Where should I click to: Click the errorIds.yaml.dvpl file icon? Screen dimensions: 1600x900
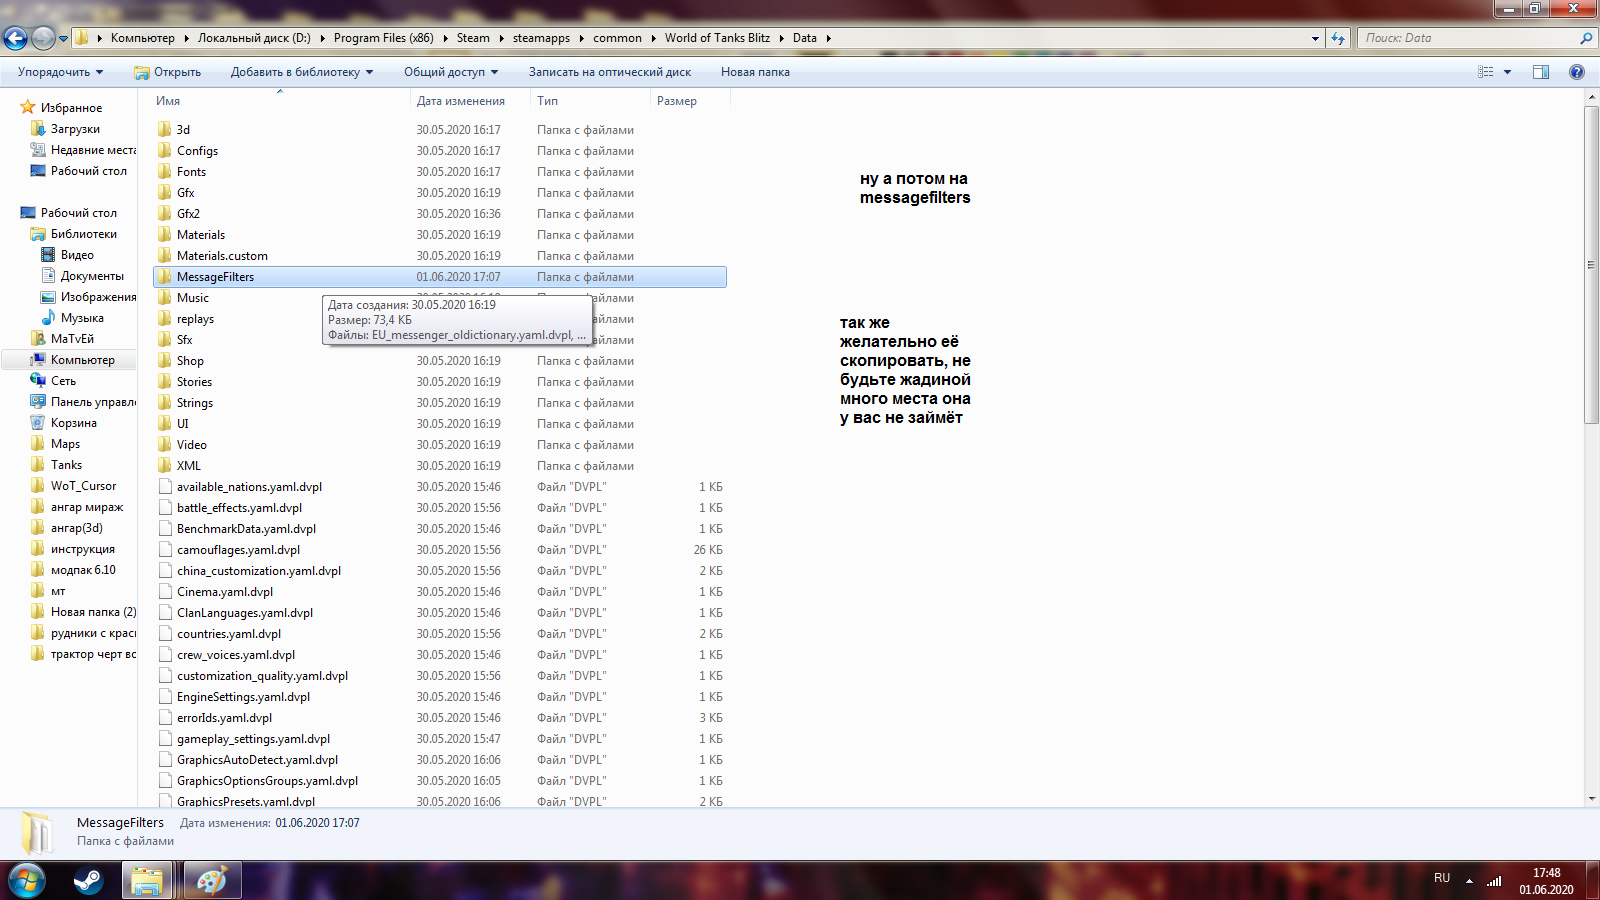(165, 718)
